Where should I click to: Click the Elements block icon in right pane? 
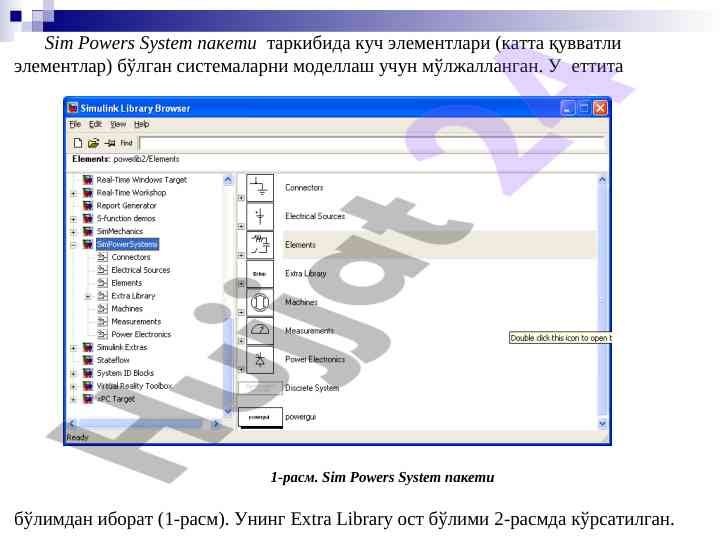pyautogui.click(x=259, y=244)
